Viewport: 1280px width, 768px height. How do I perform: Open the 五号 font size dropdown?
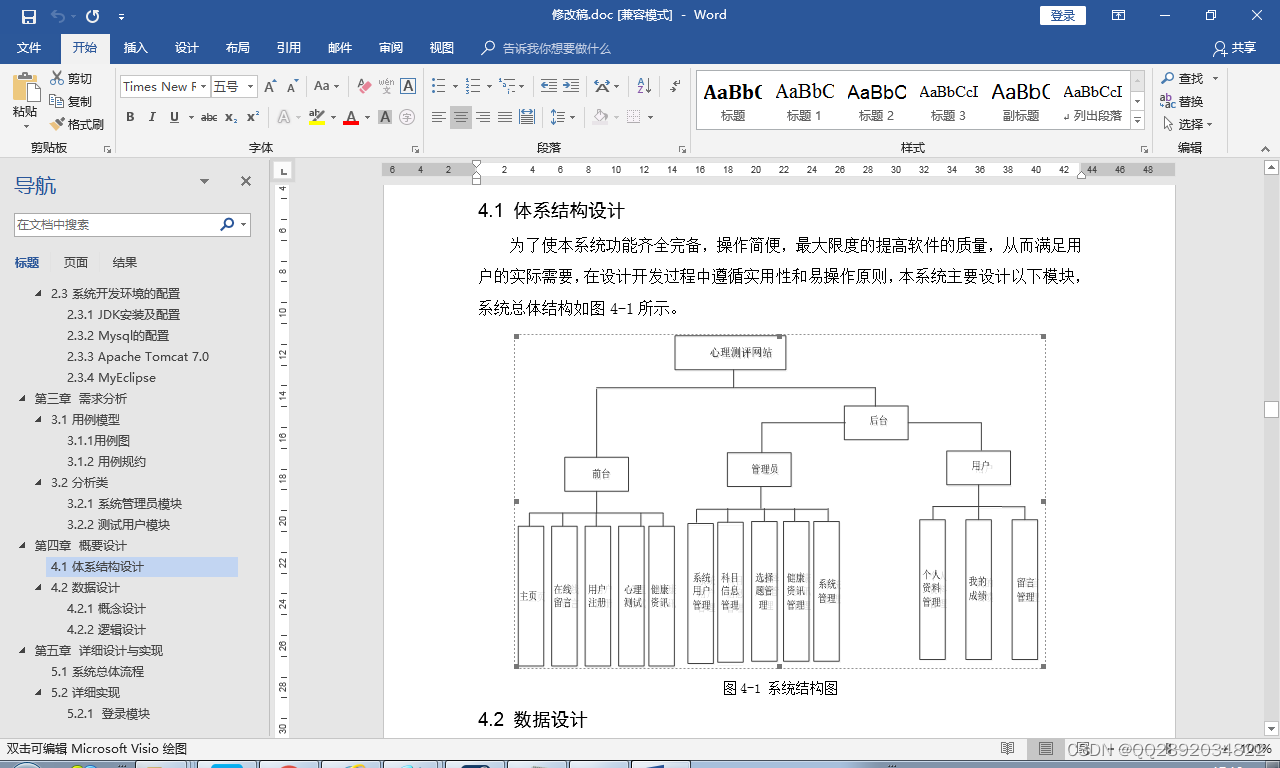pos(250,86)
